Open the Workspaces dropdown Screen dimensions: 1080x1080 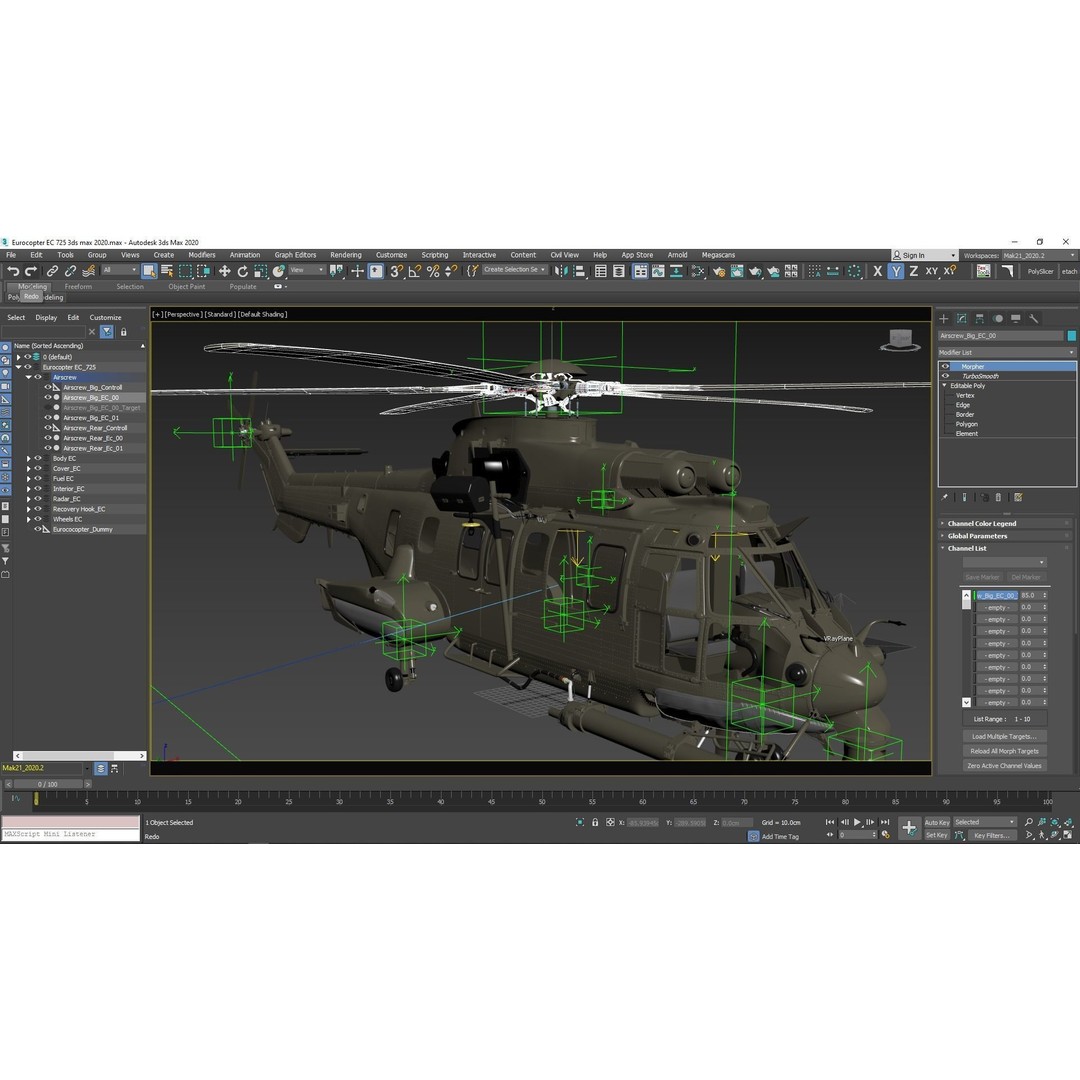[x=1039, y=256]
